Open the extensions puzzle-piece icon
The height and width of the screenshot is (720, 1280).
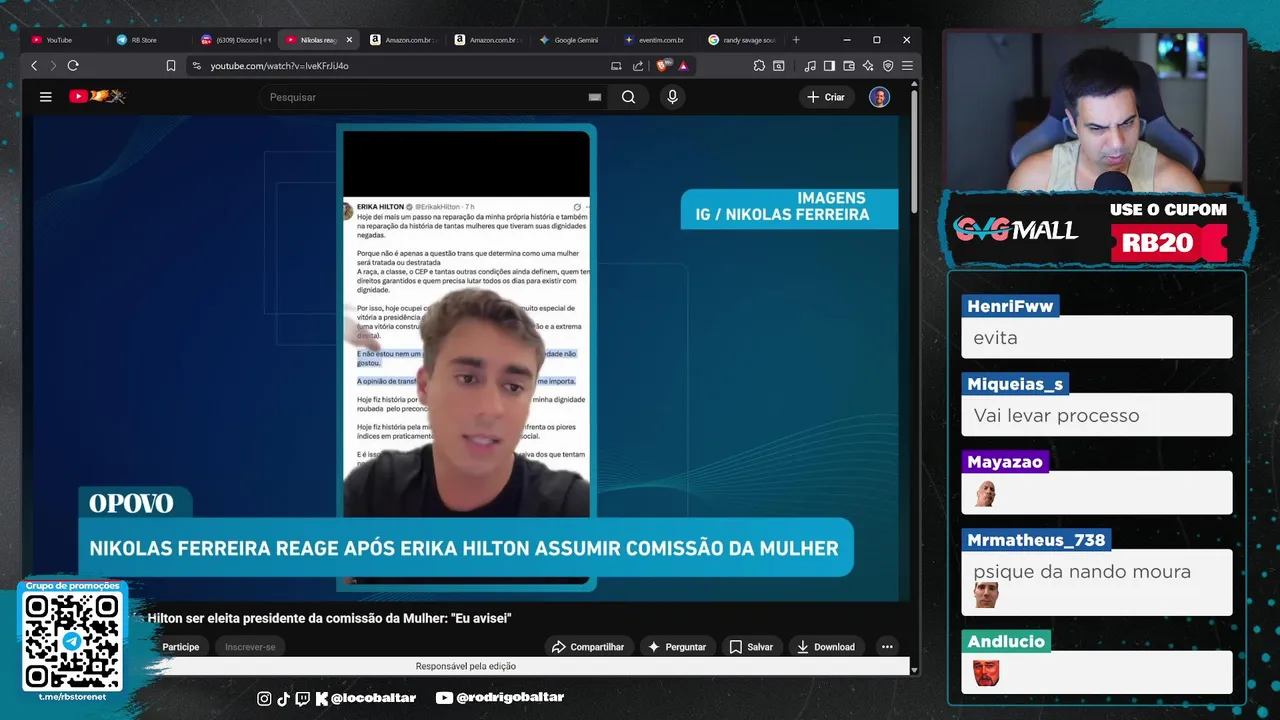[759, 66]
